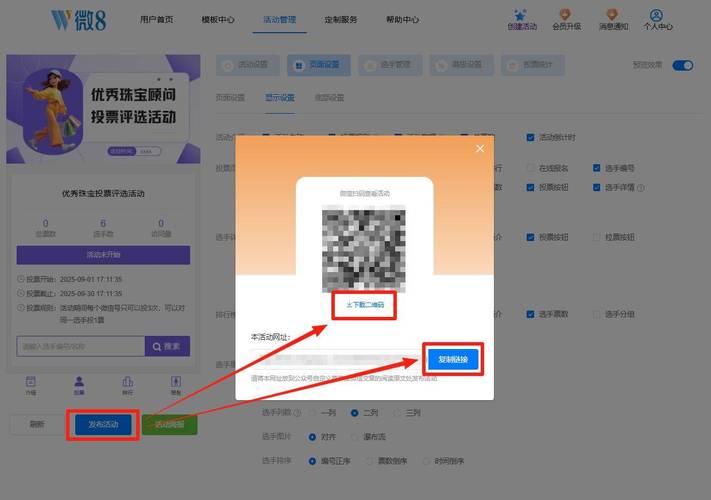Switch to 页面设置 top tab
This screenshot has height=500, width=711.
click(319, 65)
